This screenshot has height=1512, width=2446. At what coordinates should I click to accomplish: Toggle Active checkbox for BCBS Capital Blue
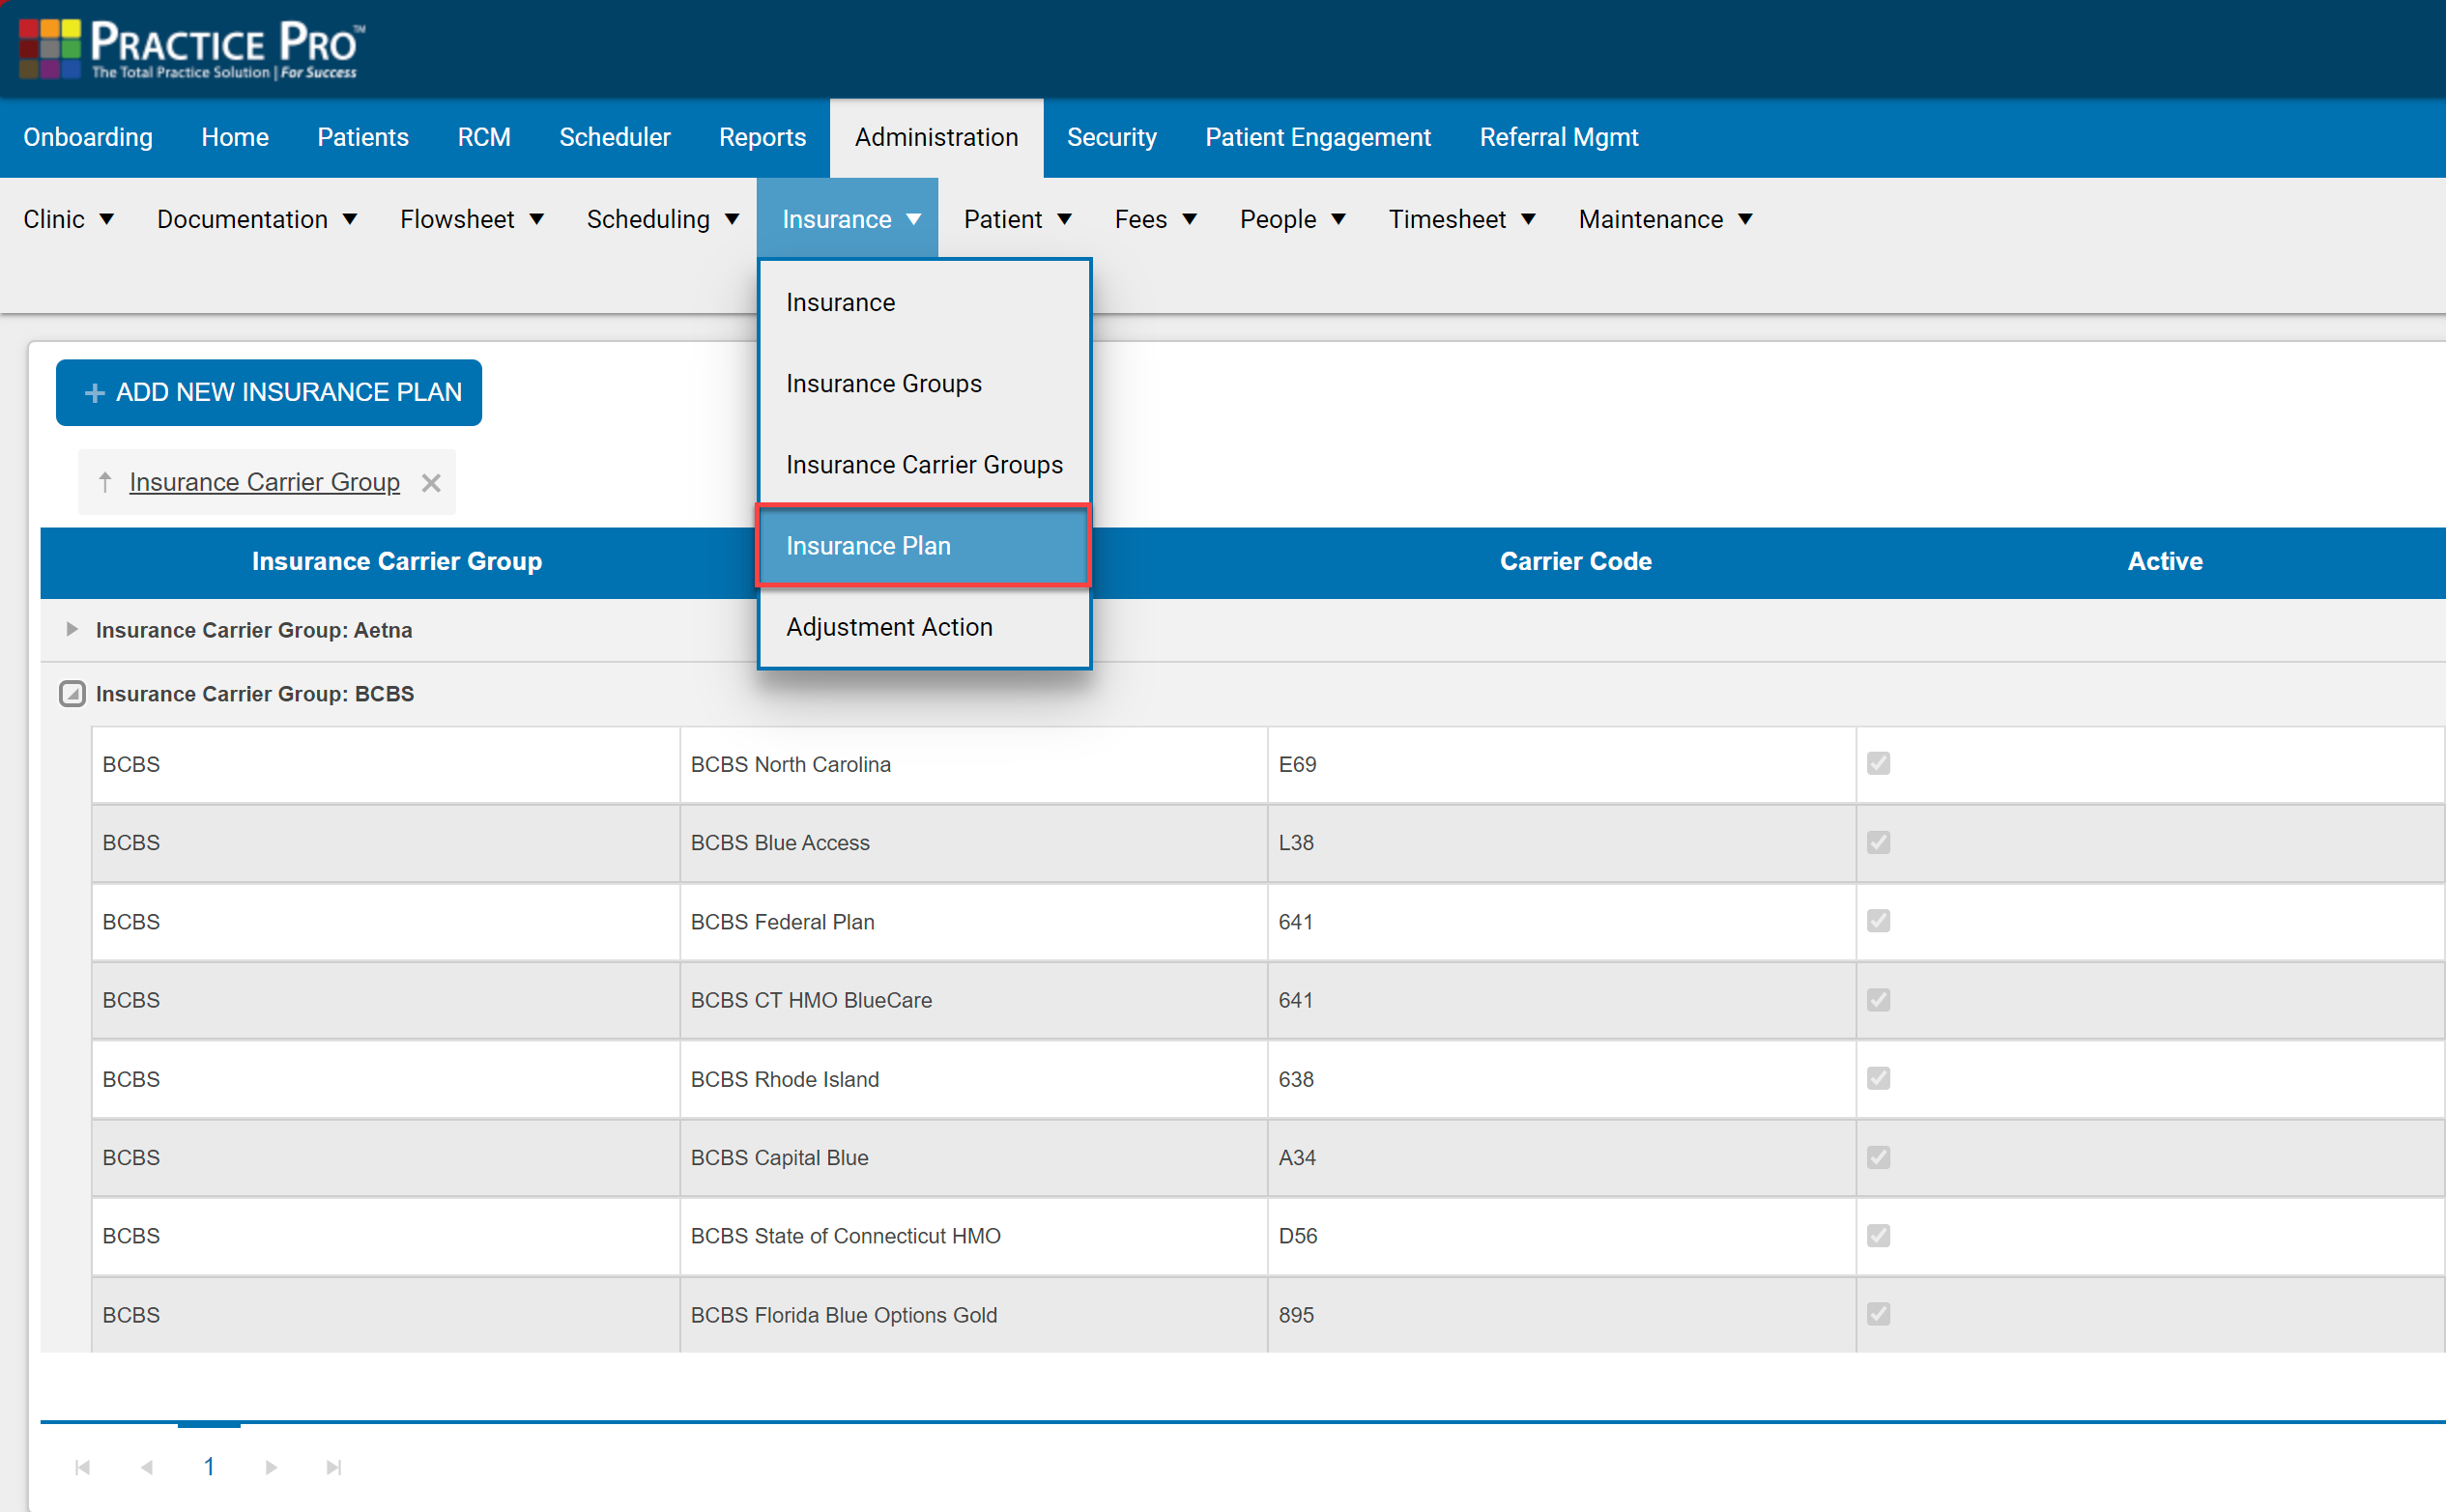tap(1878, 1157)
